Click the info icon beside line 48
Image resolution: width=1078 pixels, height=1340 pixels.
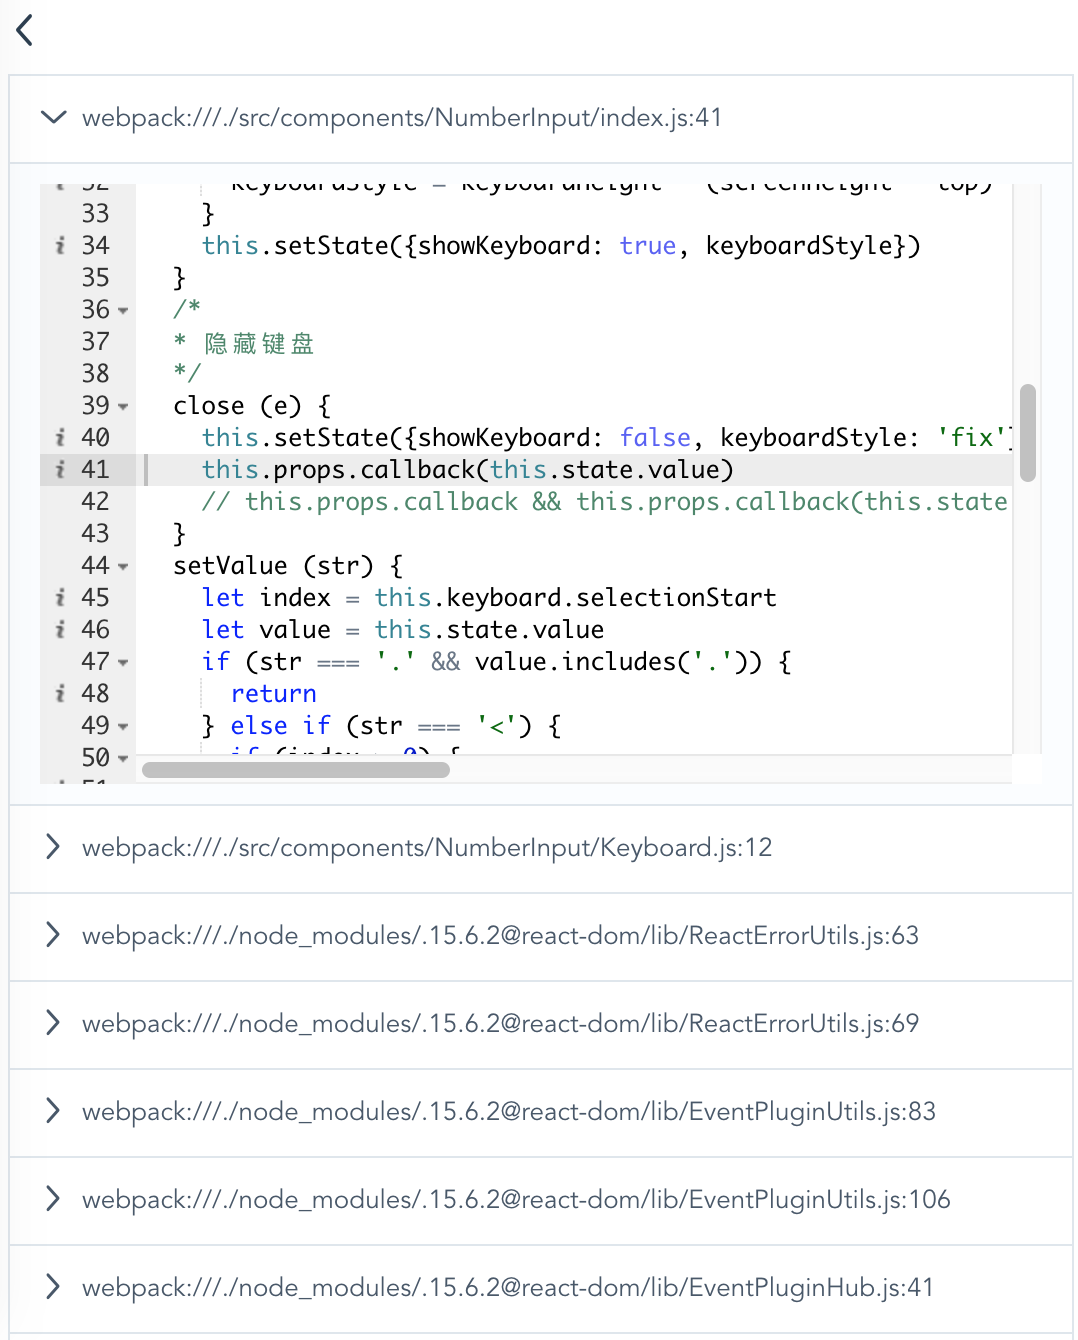pyautogui.click(x=60, y=693)
